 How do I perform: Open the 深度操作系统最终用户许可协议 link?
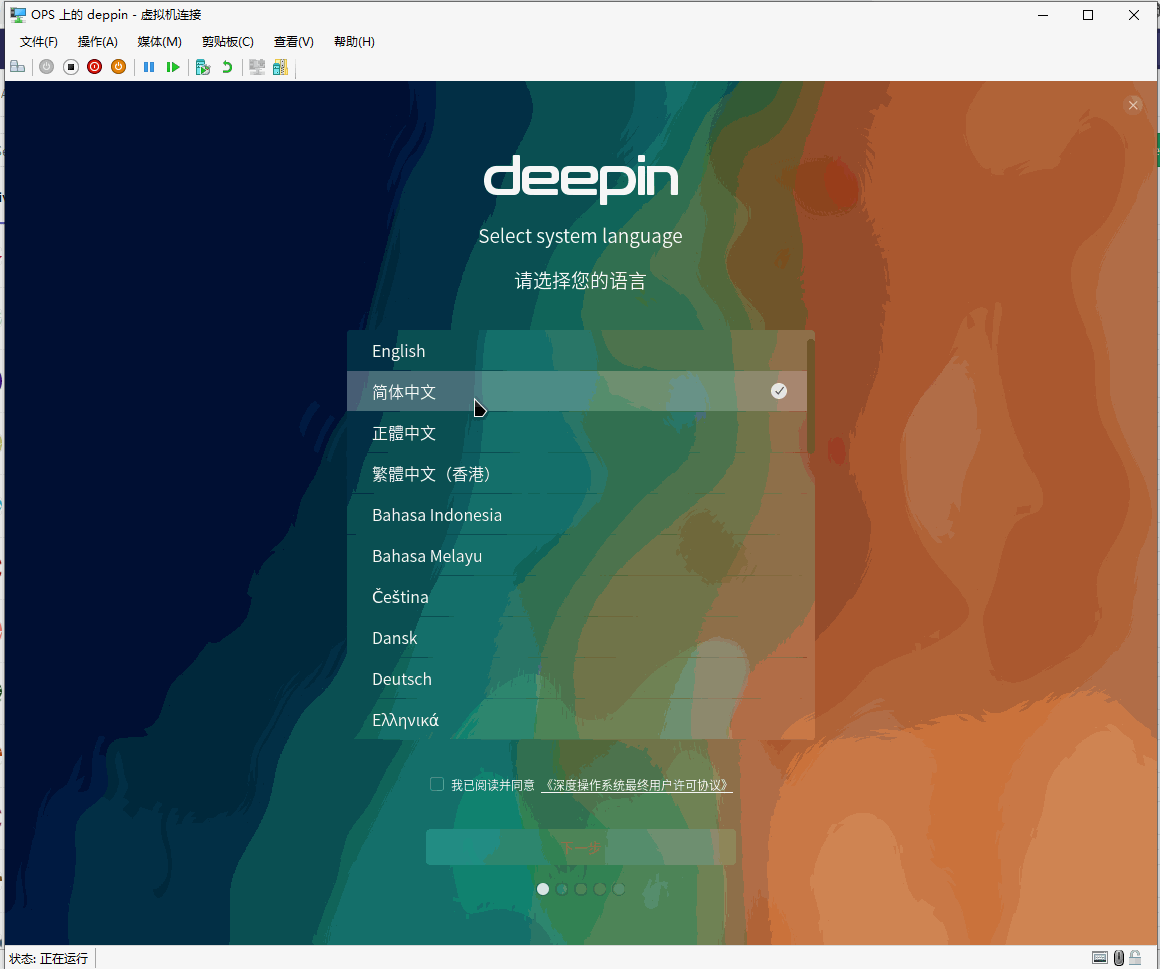(637, 785)
